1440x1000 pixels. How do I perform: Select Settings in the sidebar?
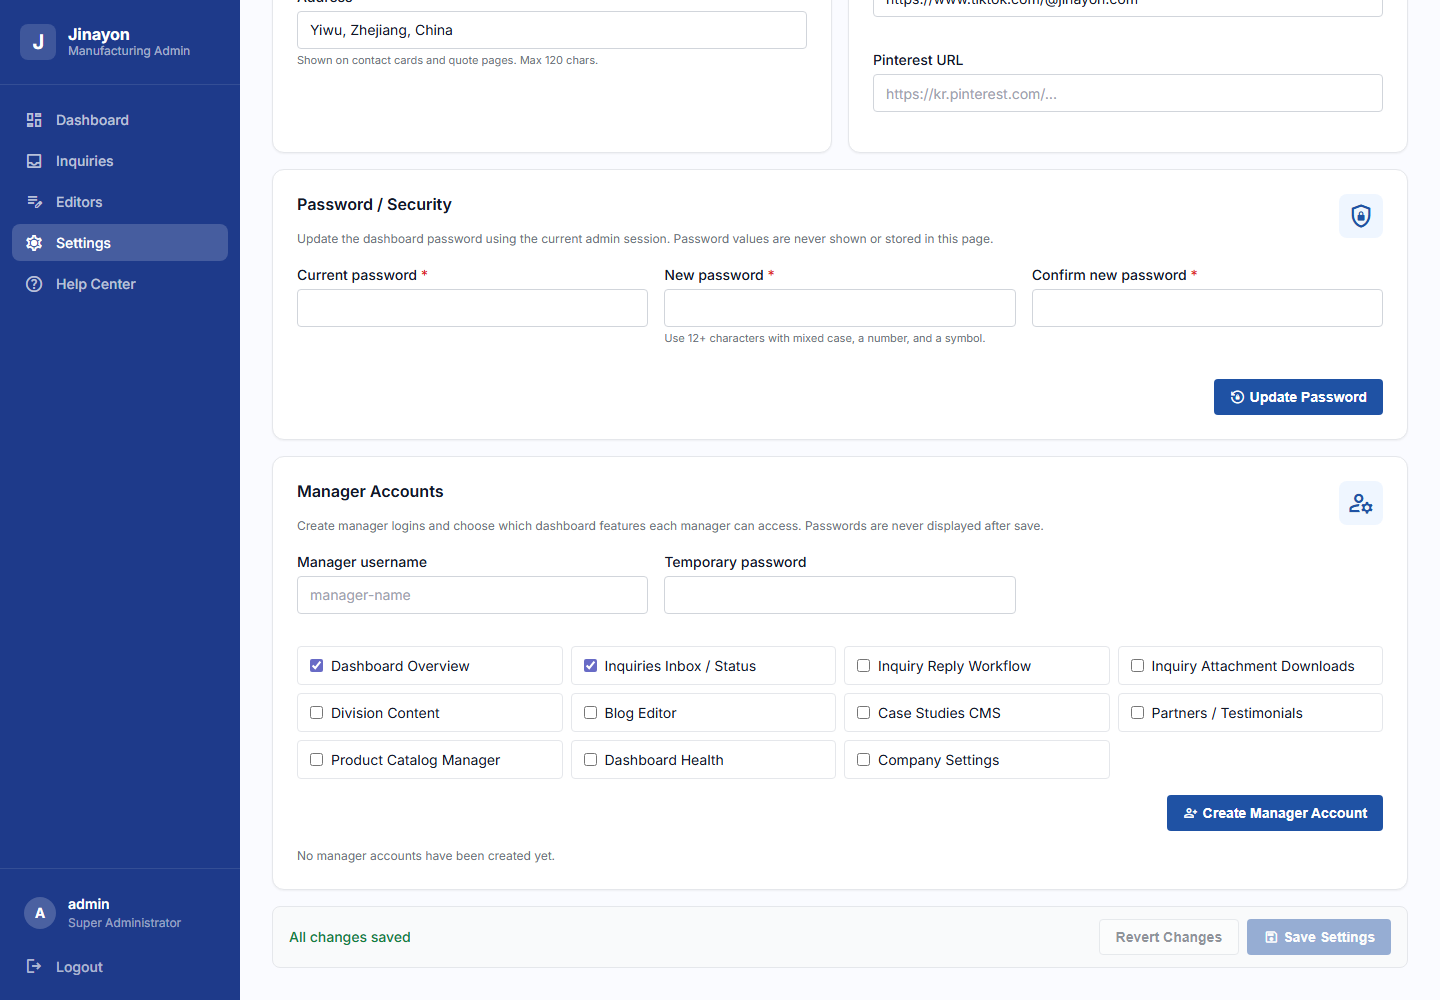pyautogui.click(x=120, y=243)
